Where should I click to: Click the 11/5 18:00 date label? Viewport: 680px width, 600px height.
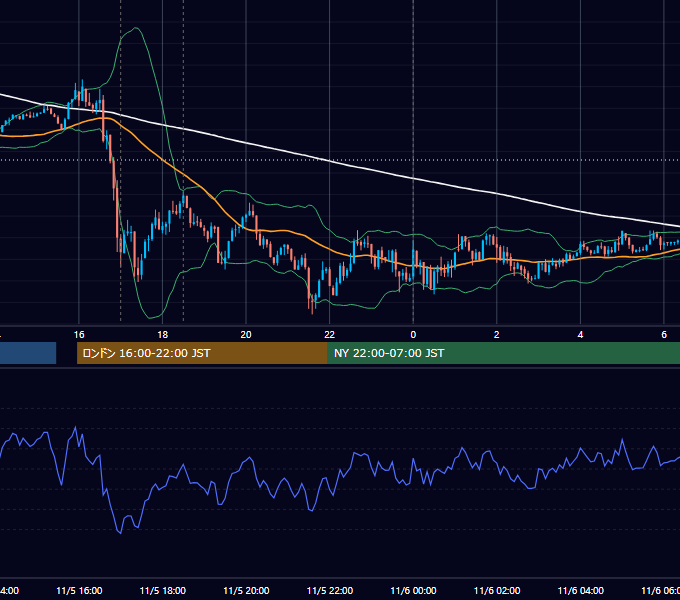click(x=163, y=590)
